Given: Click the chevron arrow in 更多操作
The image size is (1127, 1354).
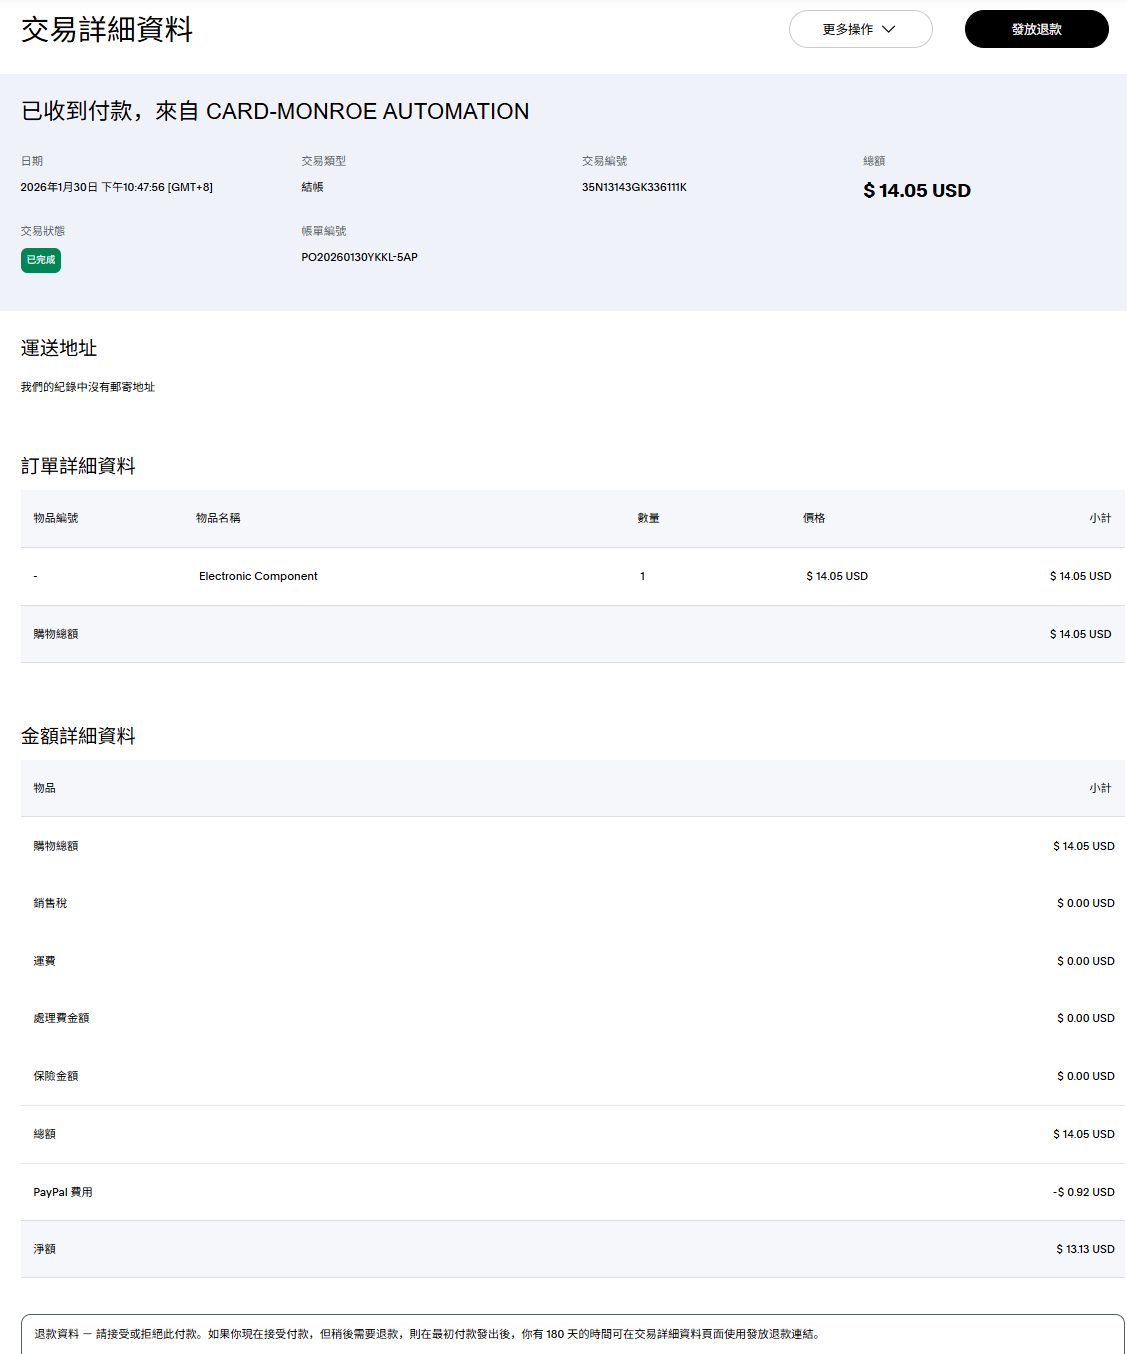Looking at the screenshot, I should 889,29.
